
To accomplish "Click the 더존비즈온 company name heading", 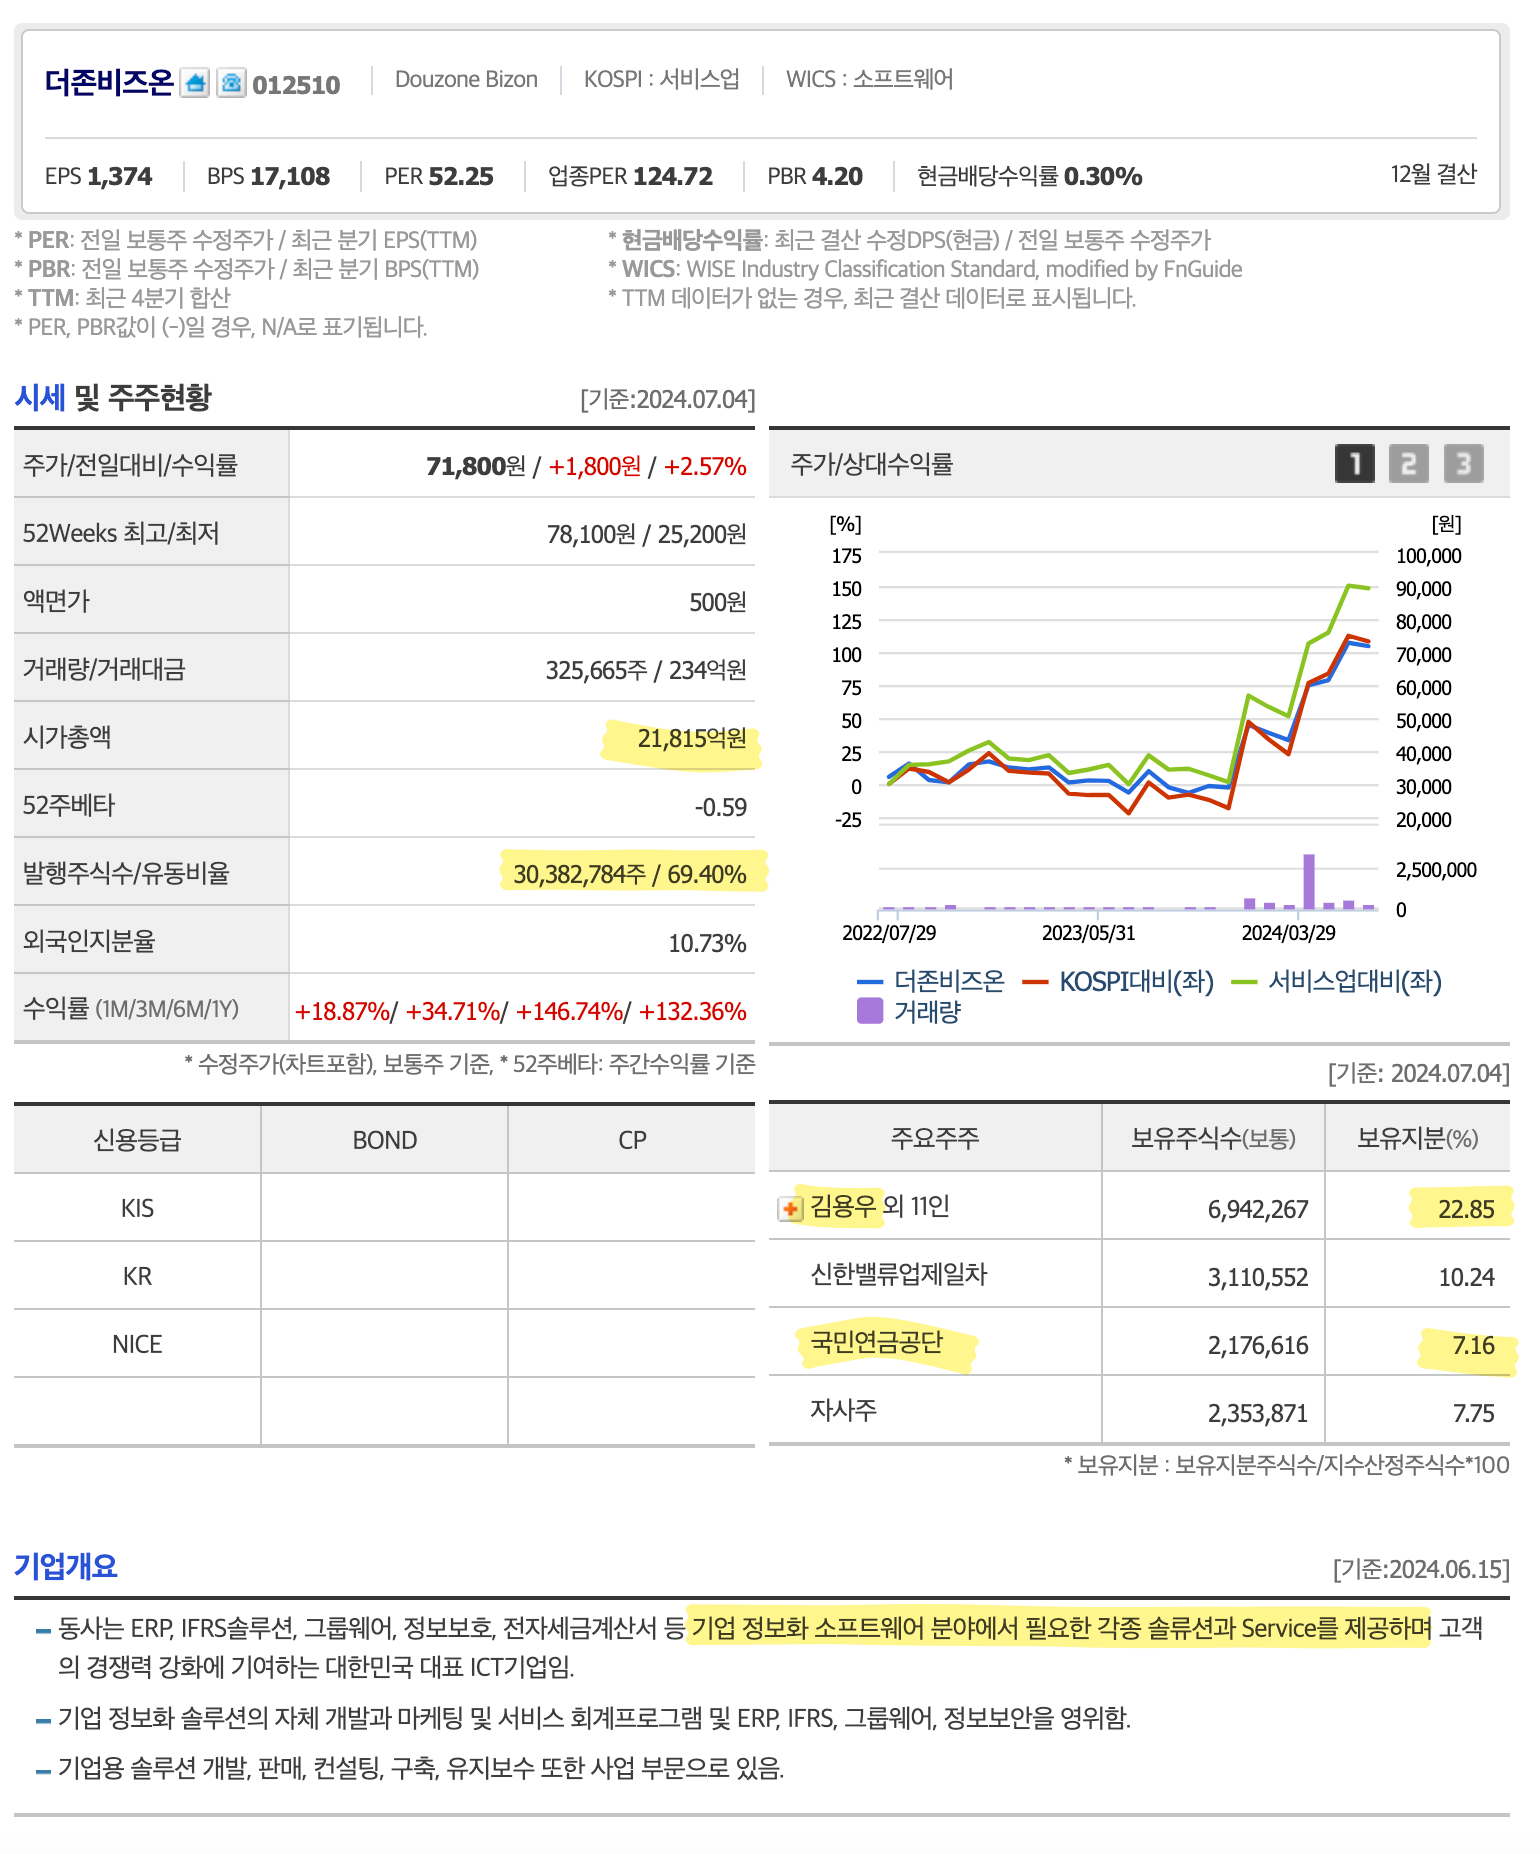I will (109, 82).
